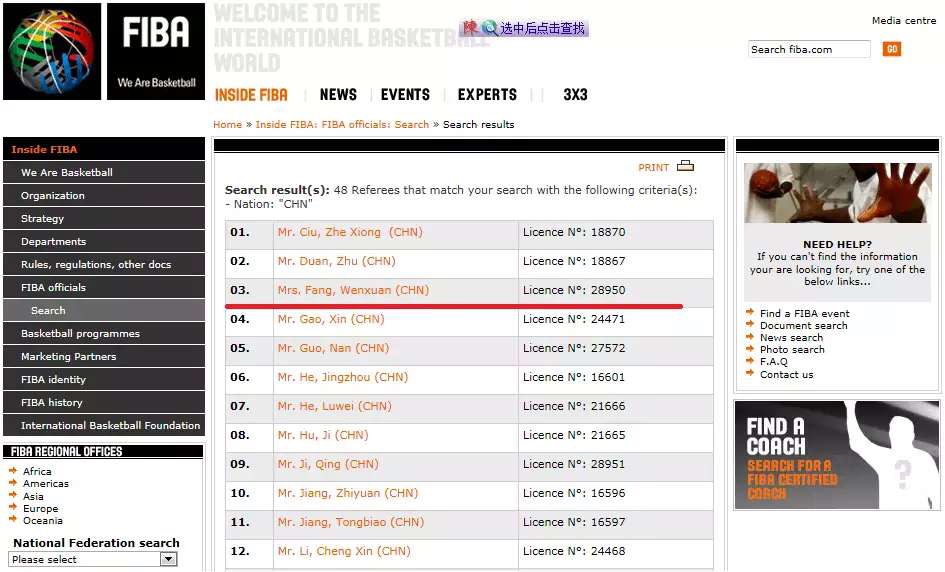Open the National Federation dropdown arrow
This screenshot has height=572, width=945.
coord(169,559)
